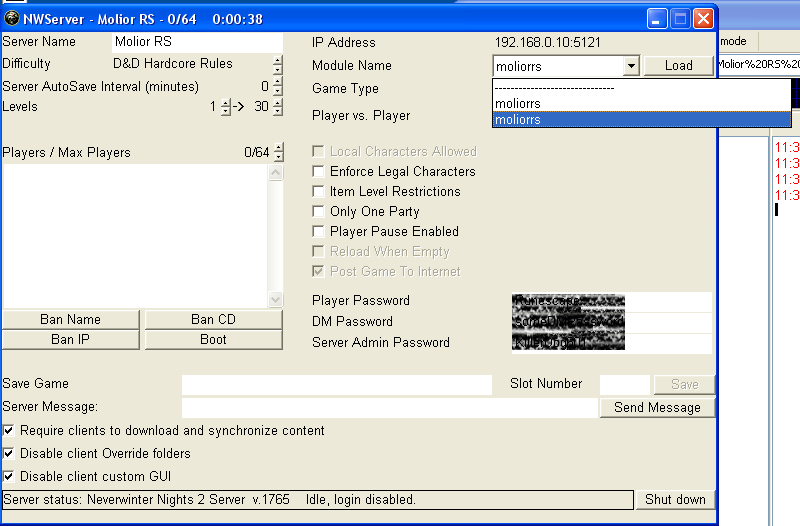Enable Player Pause Enabled checkbox
Screen dimensions: 800x526
[318, 232]
